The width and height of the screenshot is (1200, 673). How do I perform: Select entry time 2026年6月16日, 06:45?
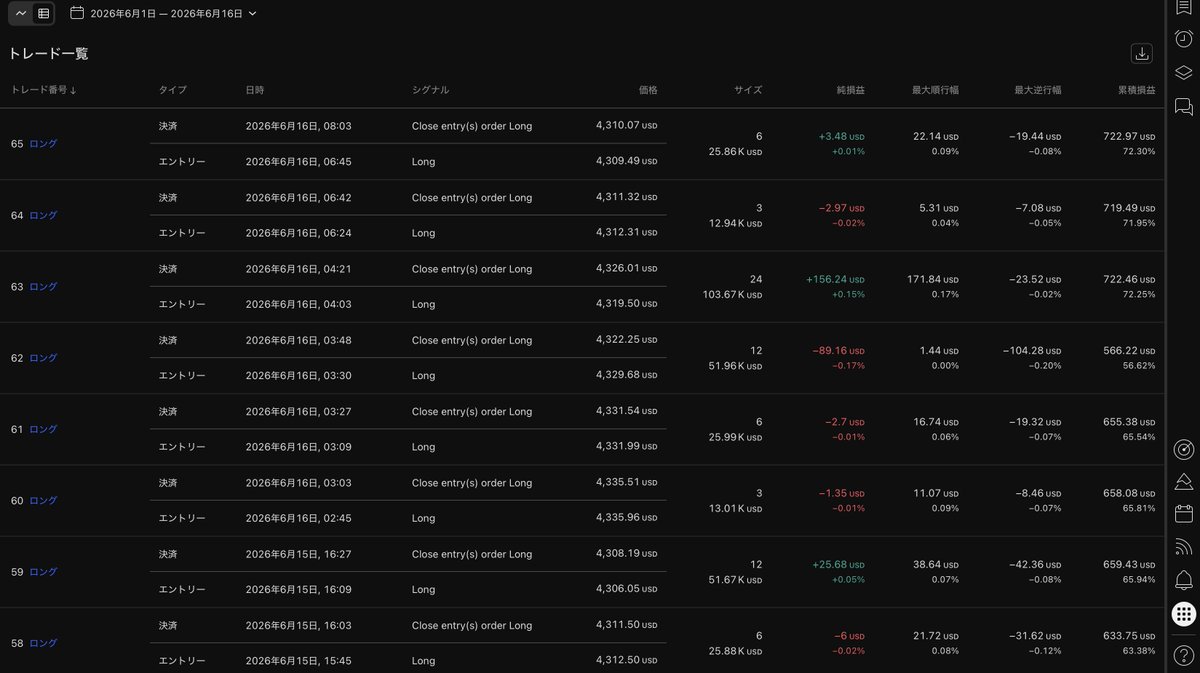[x=298, y=161]
